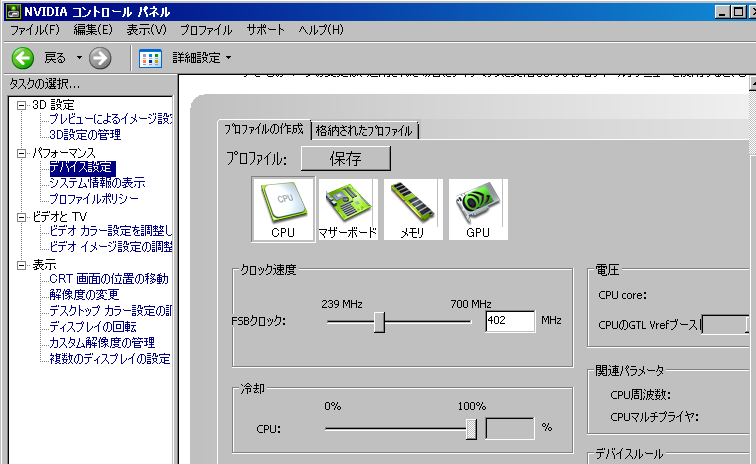
Task: Open 解像度の変更 link
Action: (x=84, y=295)
